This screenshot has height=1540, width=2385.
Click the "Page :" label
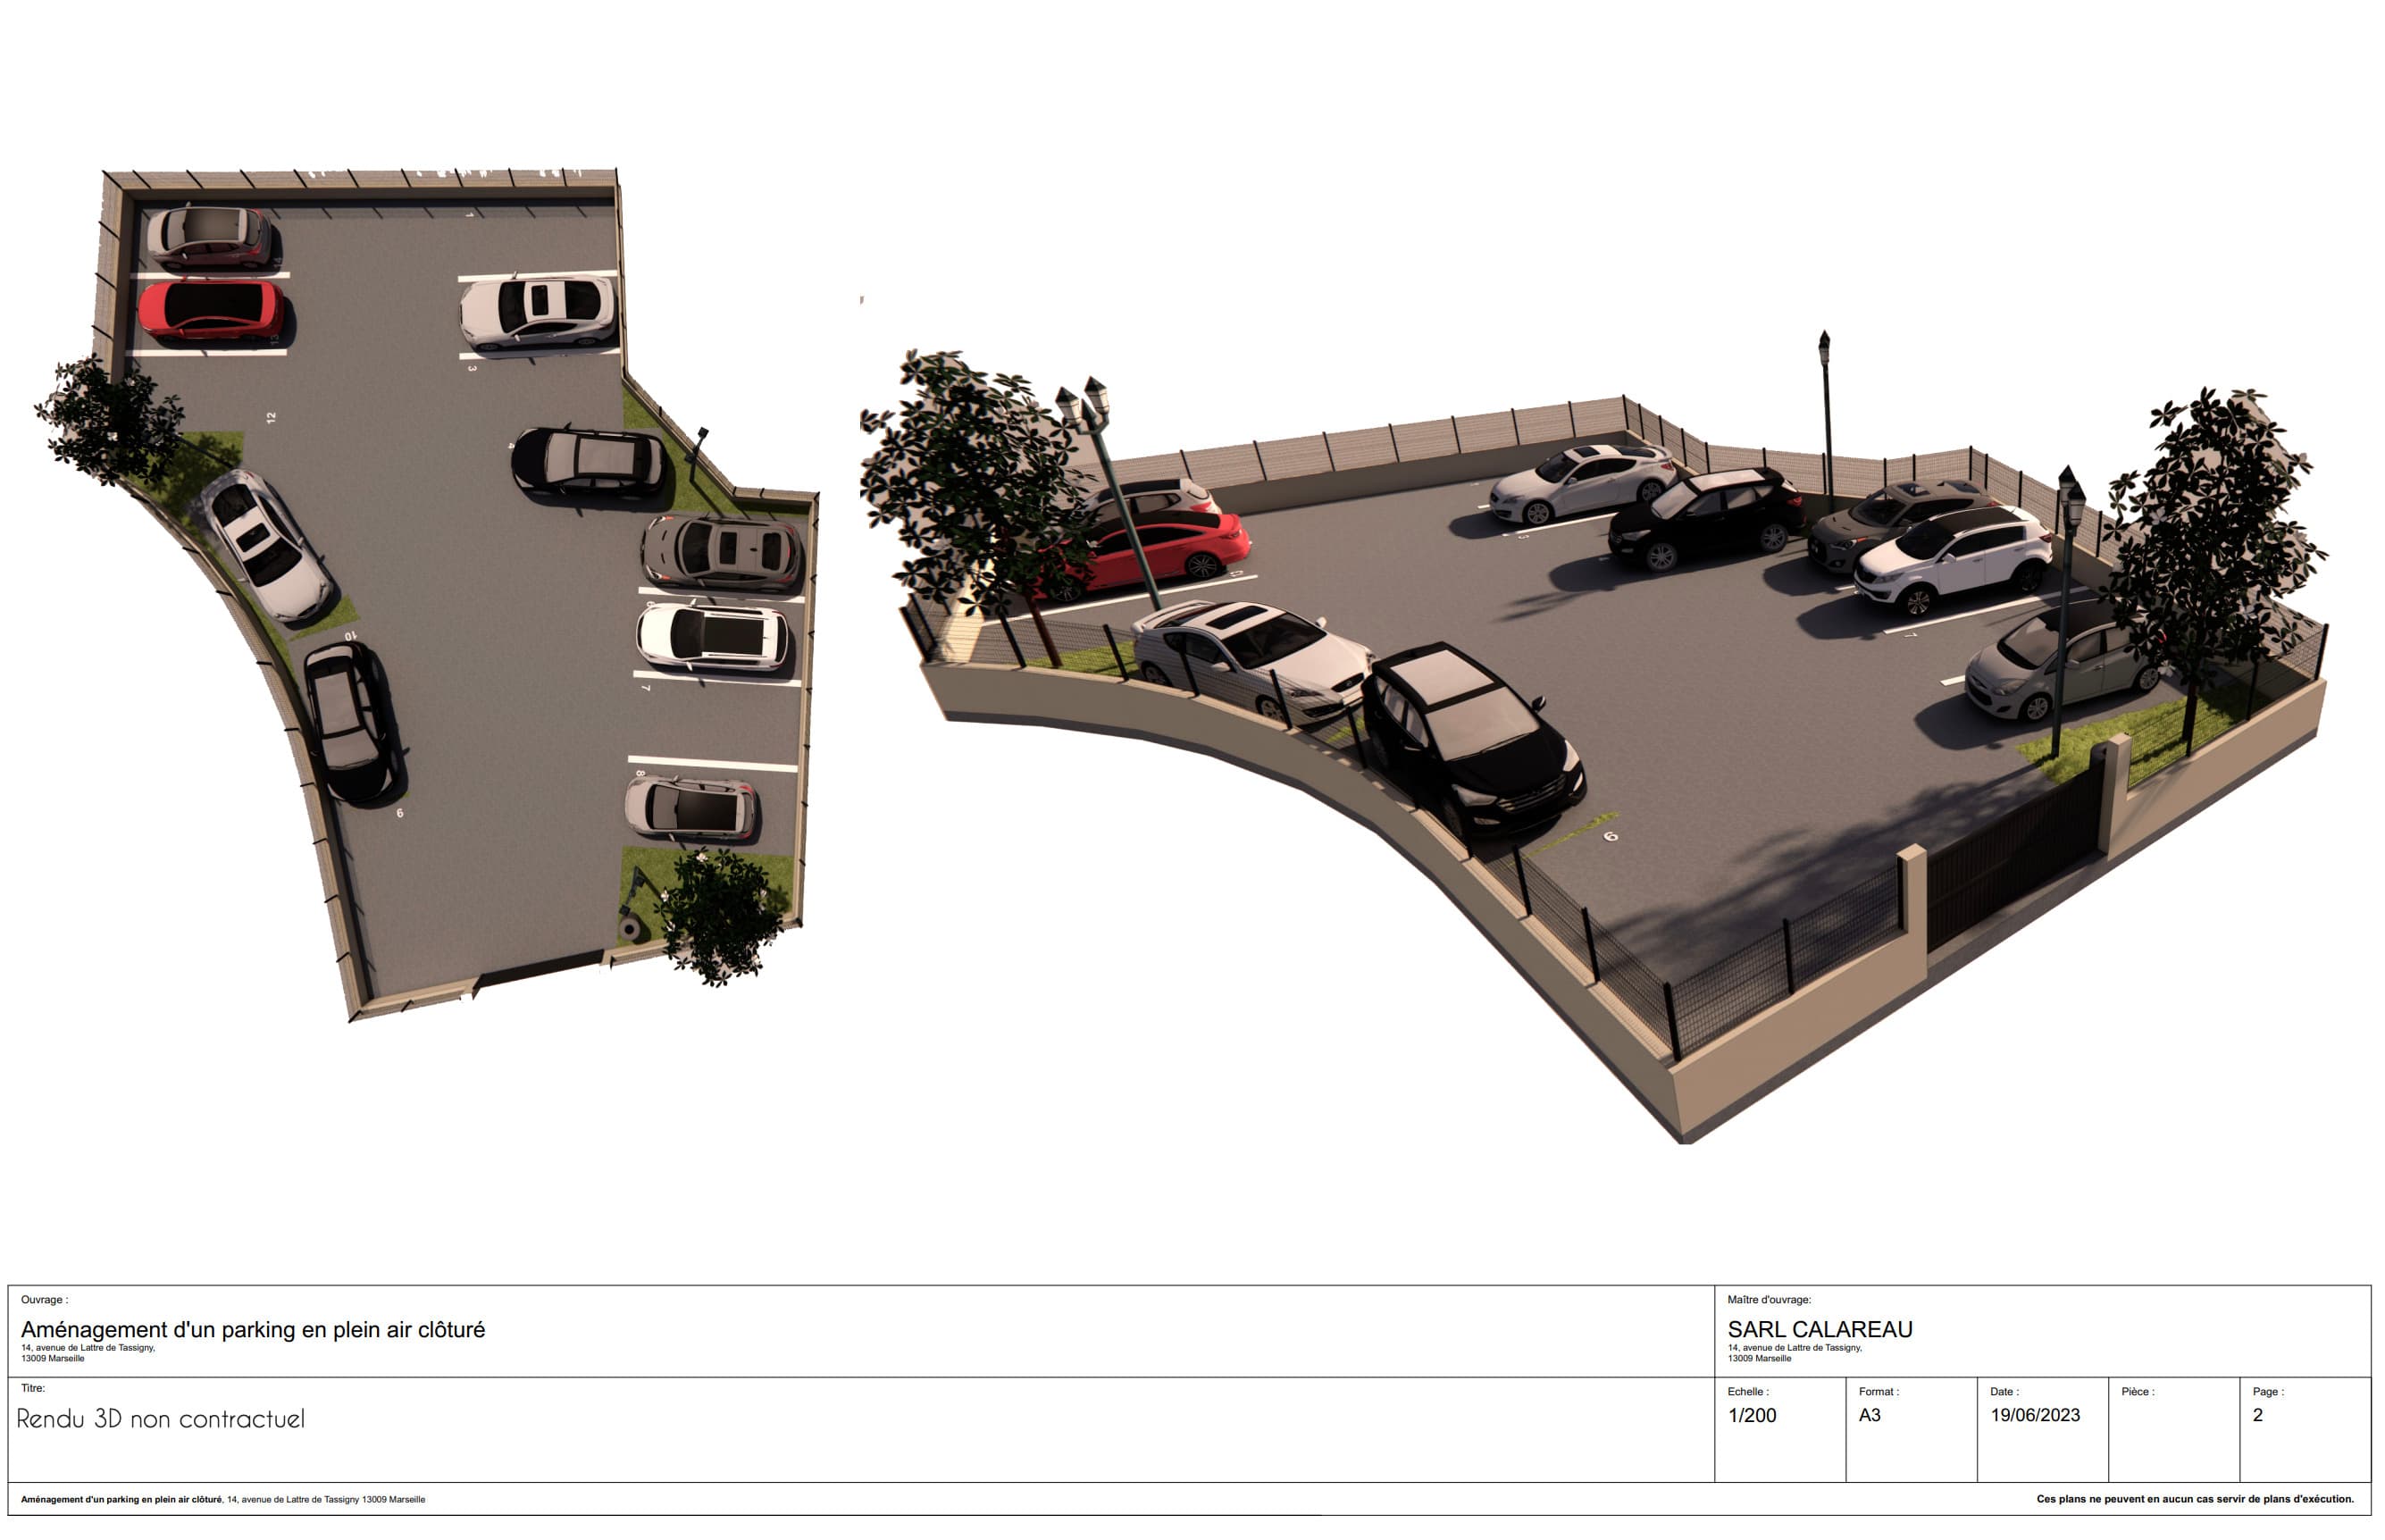pyautogui.click(x=2268, y=1392)
